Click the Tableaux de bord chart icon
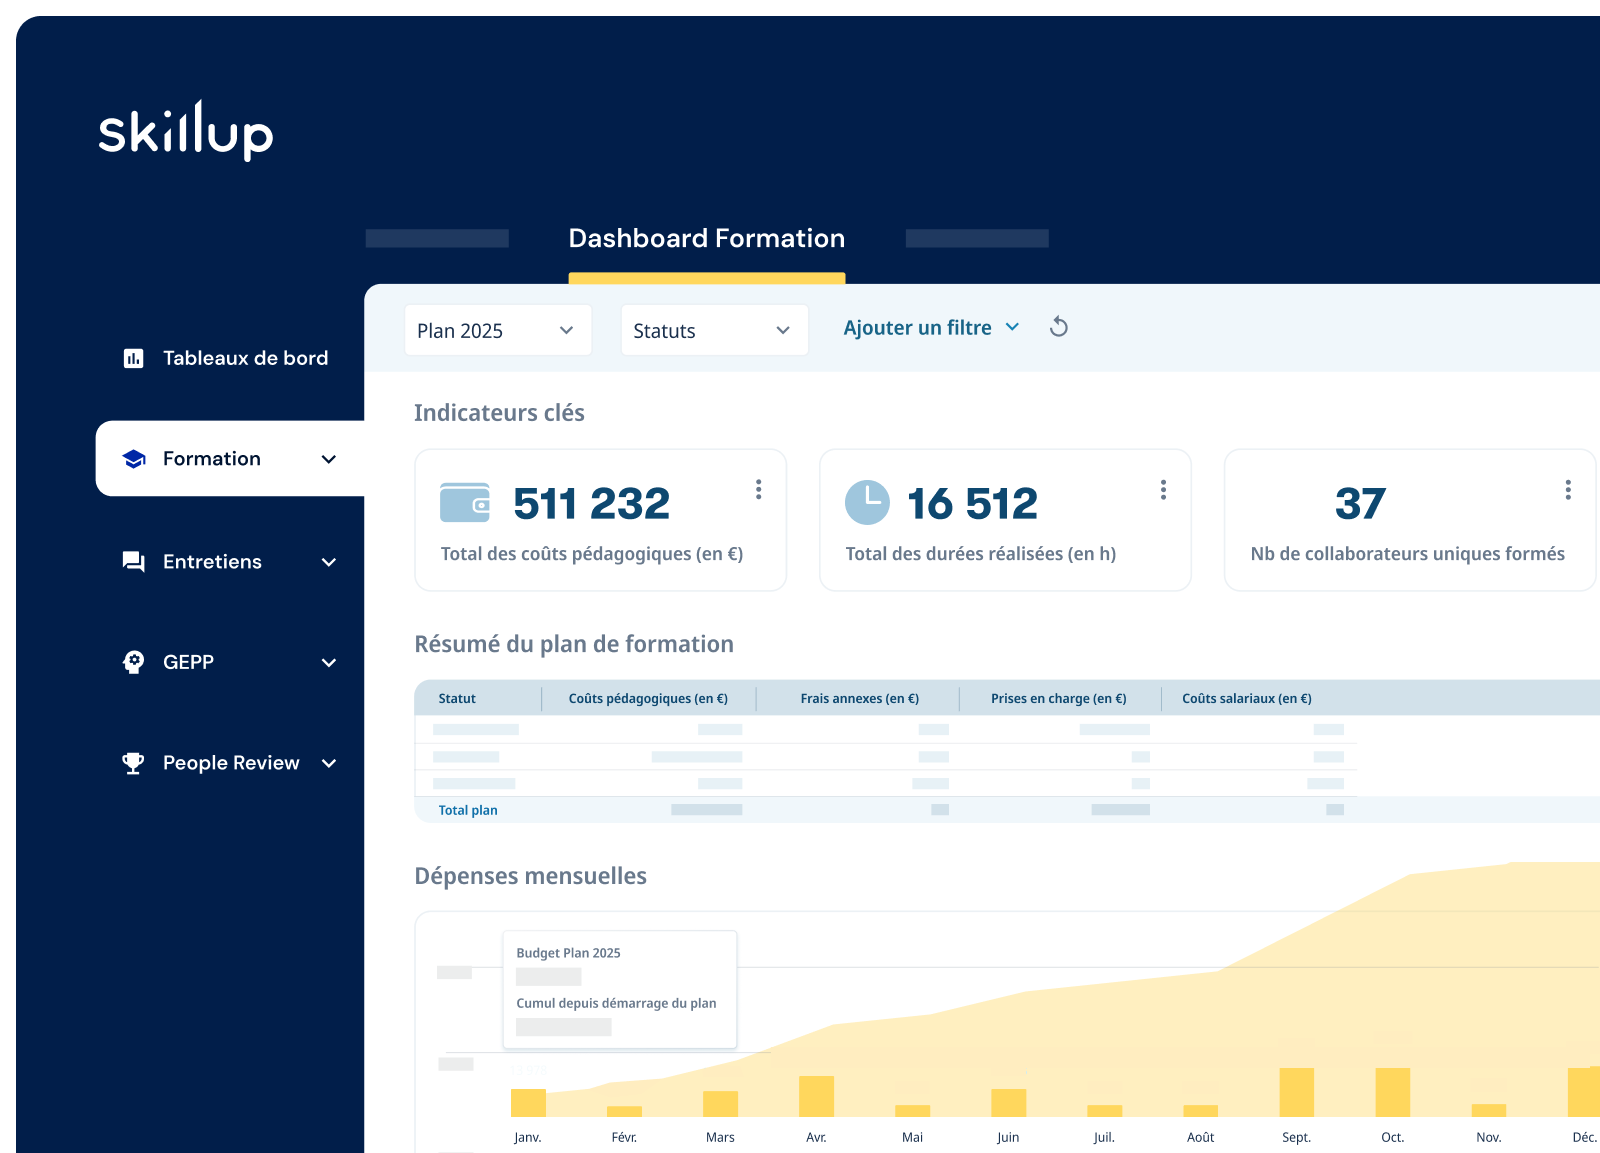The height and width of the screenshot is (1153, 1600). pos(133,358)
